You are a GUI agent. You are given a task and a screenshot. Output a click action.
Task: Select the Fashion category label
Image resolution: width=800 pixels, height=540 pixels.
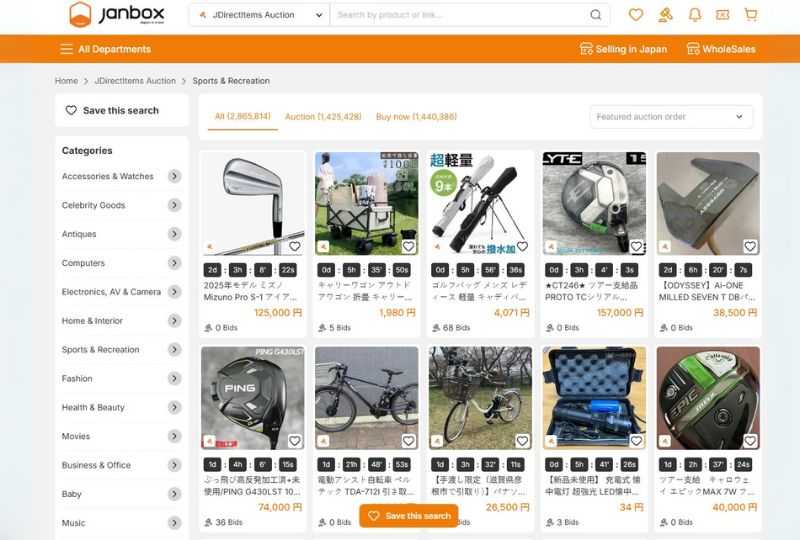[x=77, y=378]
